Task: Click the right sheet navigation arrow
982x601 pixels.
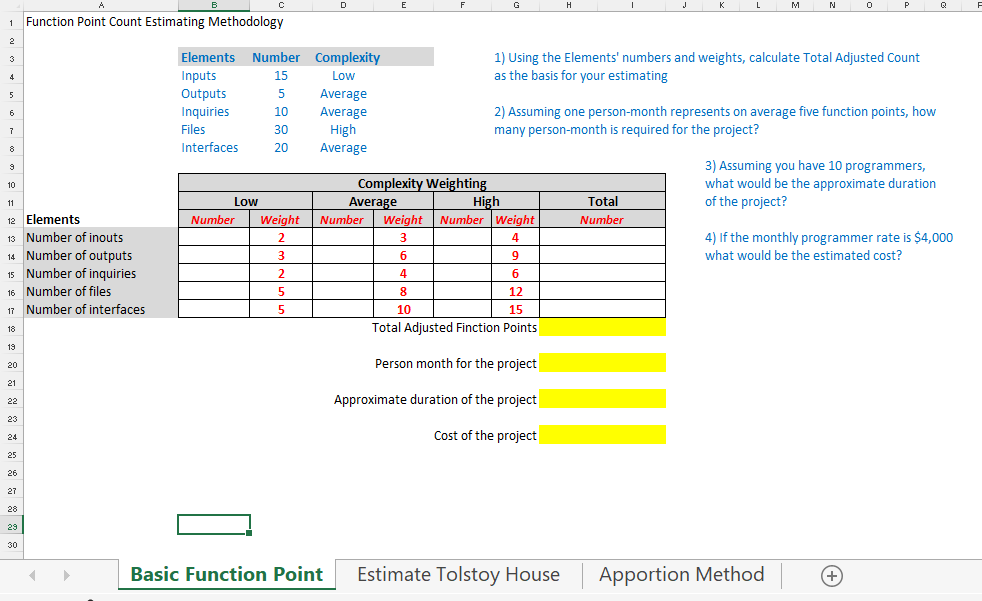Action: point(66,575)
